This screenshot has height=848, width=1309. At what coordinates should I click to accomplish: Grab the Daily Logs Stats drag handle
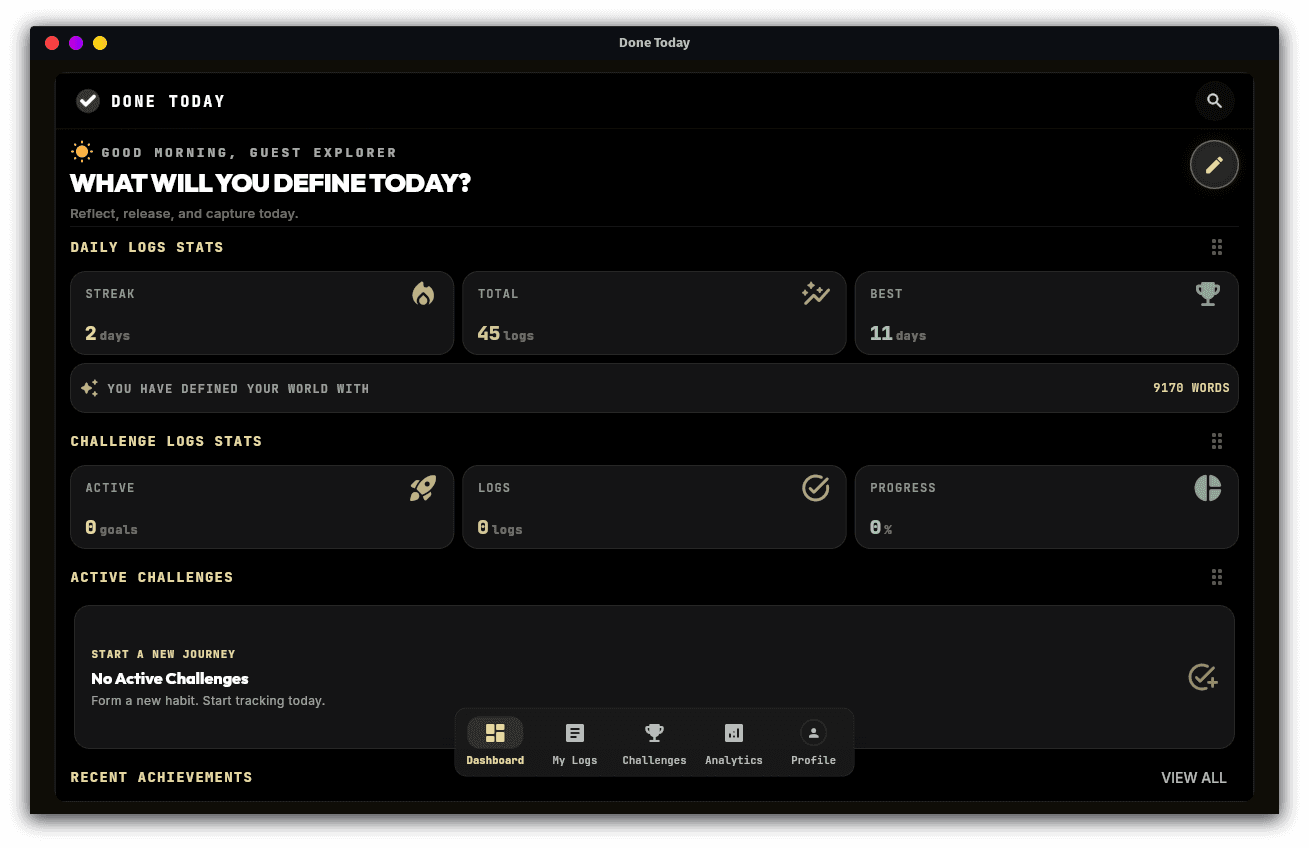click(1217, 247)
